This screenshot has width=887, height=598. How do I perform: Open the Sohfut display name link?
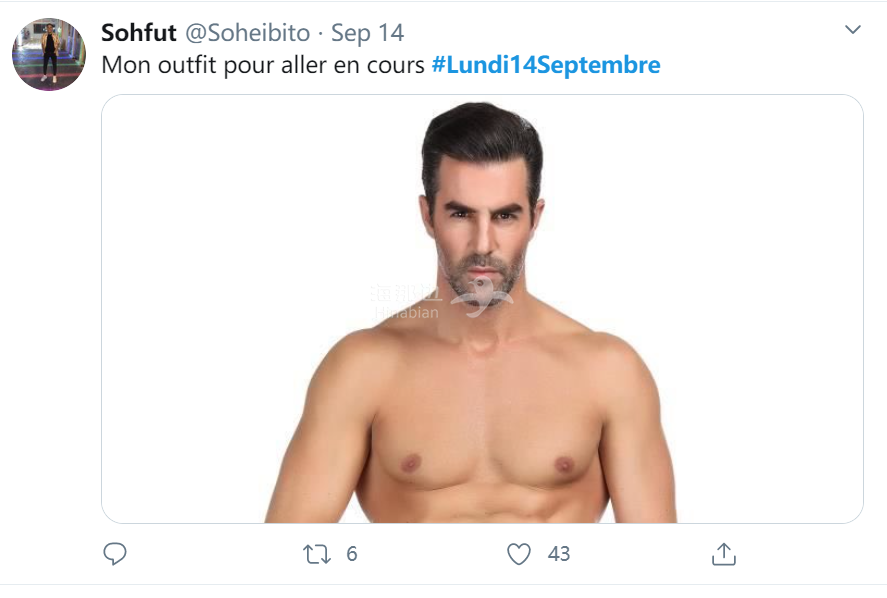139,33
